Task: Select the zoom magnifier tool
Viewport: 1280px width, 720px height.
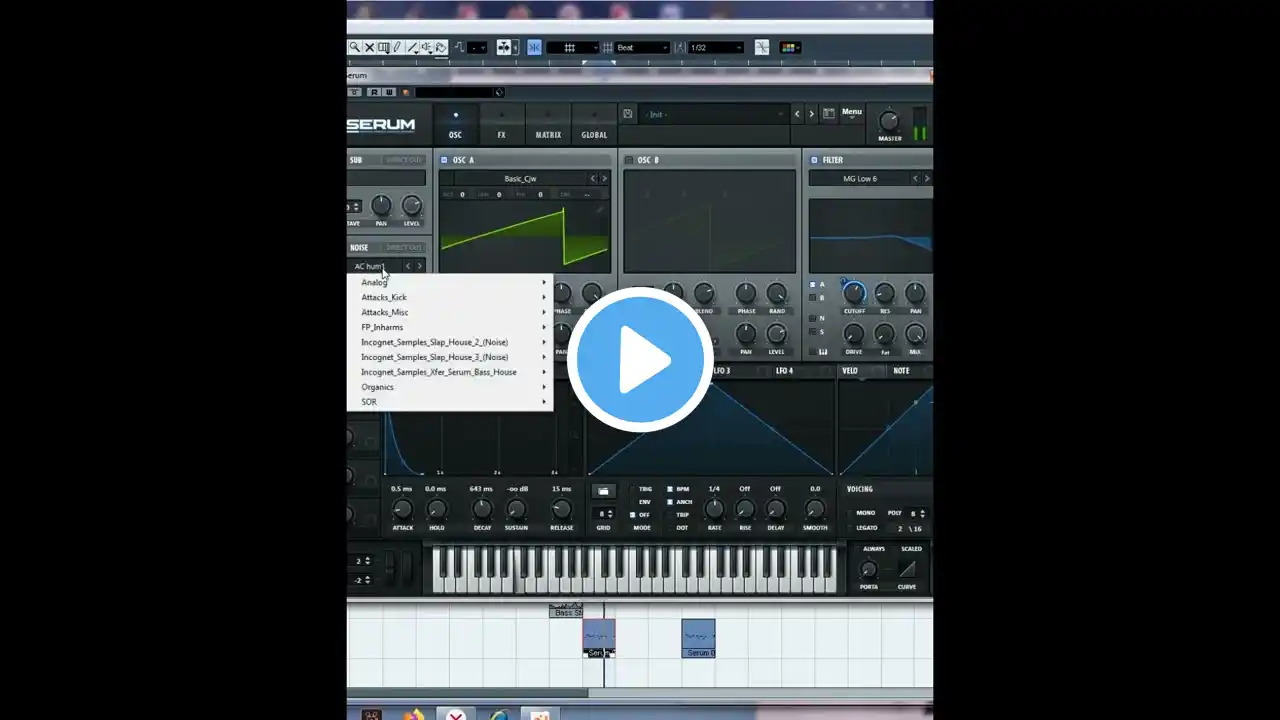Action: [354, 47]
